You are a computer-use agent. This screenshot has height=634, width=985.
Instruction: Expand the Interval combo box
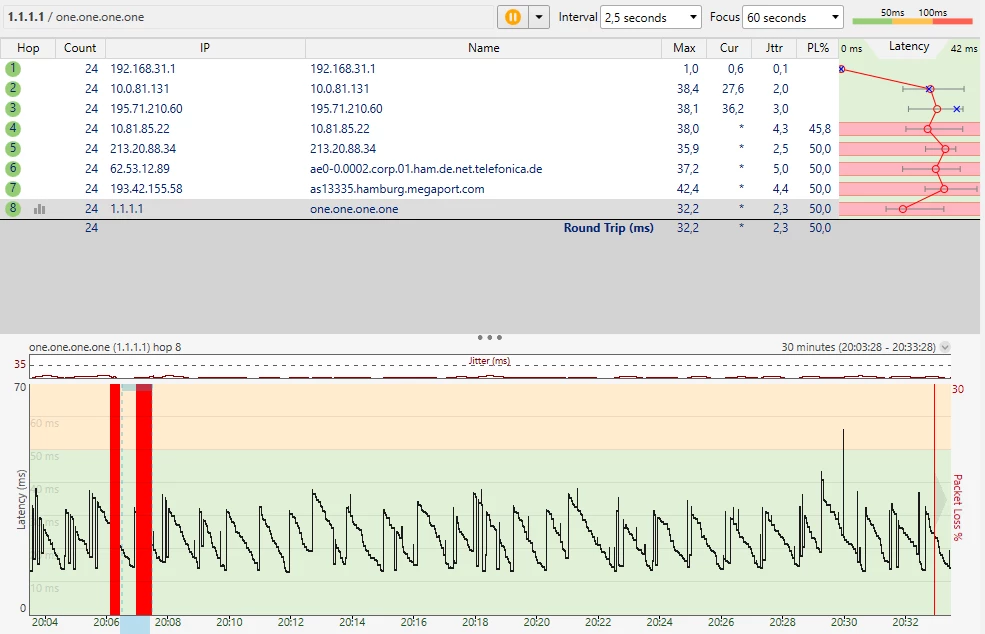pos(651,18)
